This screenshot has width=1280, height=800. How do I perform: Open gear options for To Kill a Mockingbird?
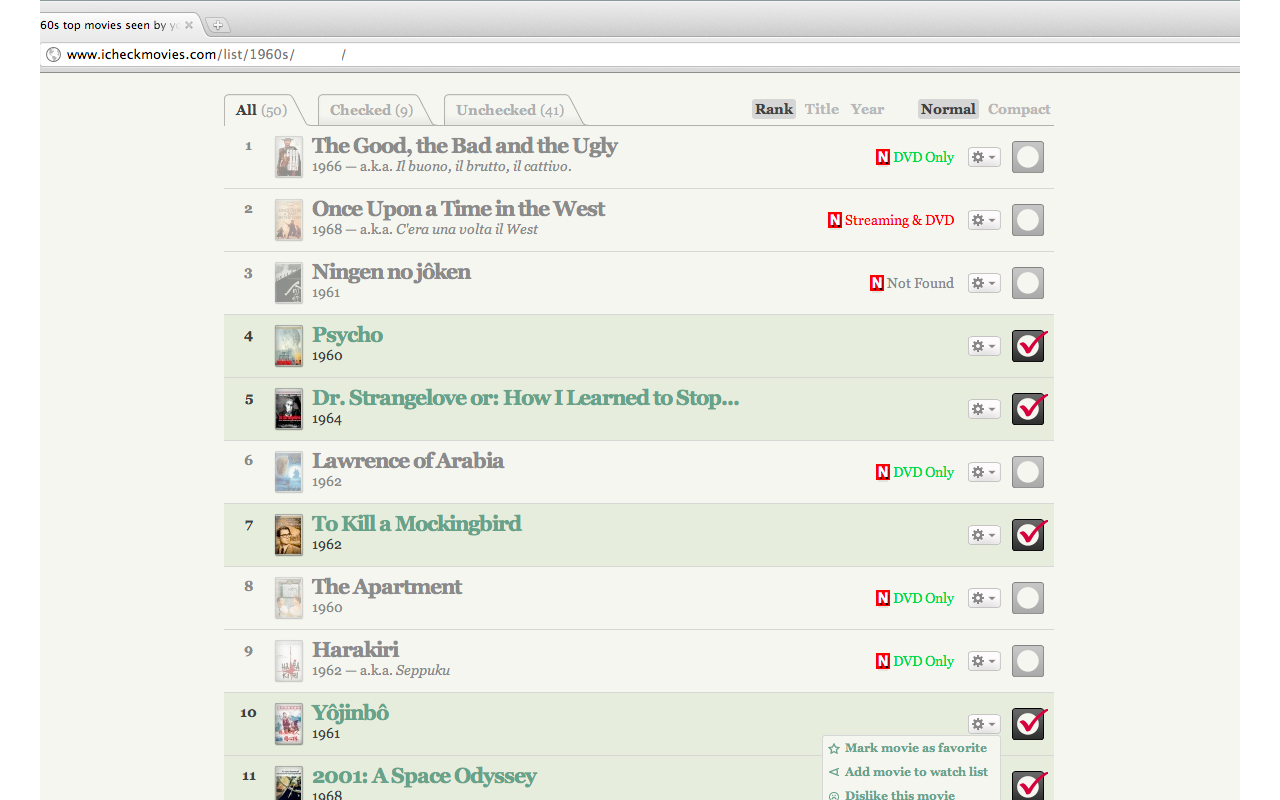click(984, 535)
